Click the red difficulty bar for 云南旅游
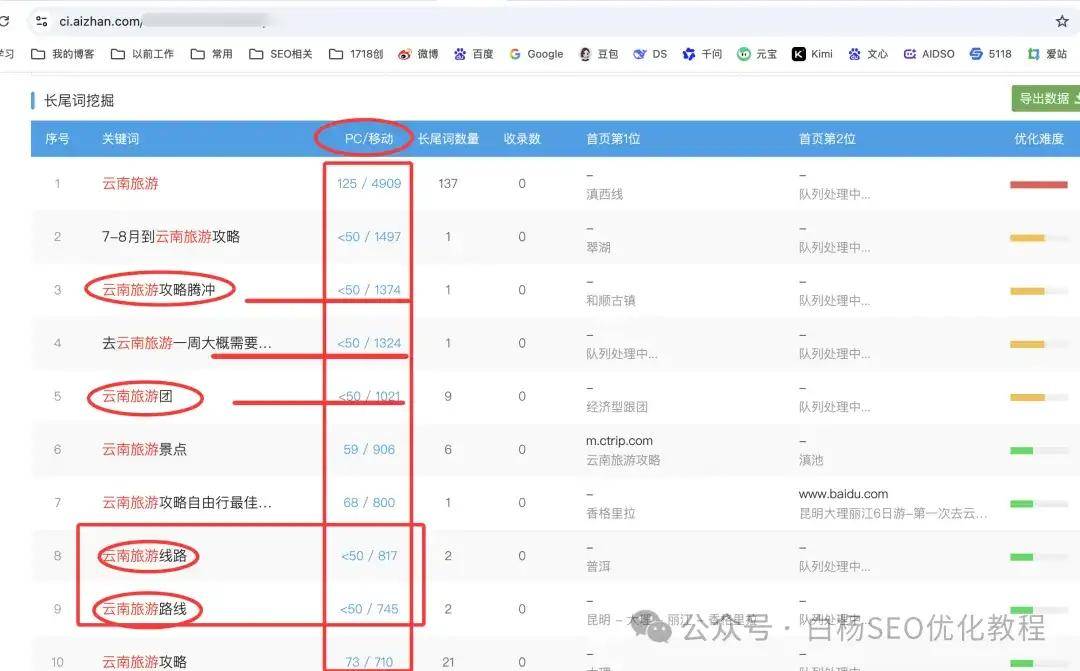1080x671 pixels. click(1039, 184)
